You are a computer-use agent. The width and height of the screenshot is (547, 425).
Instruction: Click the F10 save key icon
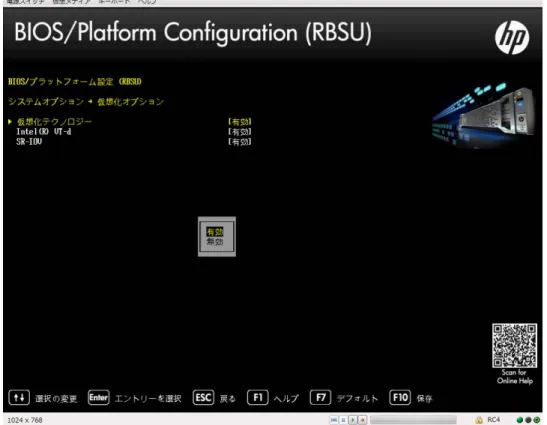point(400,397)
